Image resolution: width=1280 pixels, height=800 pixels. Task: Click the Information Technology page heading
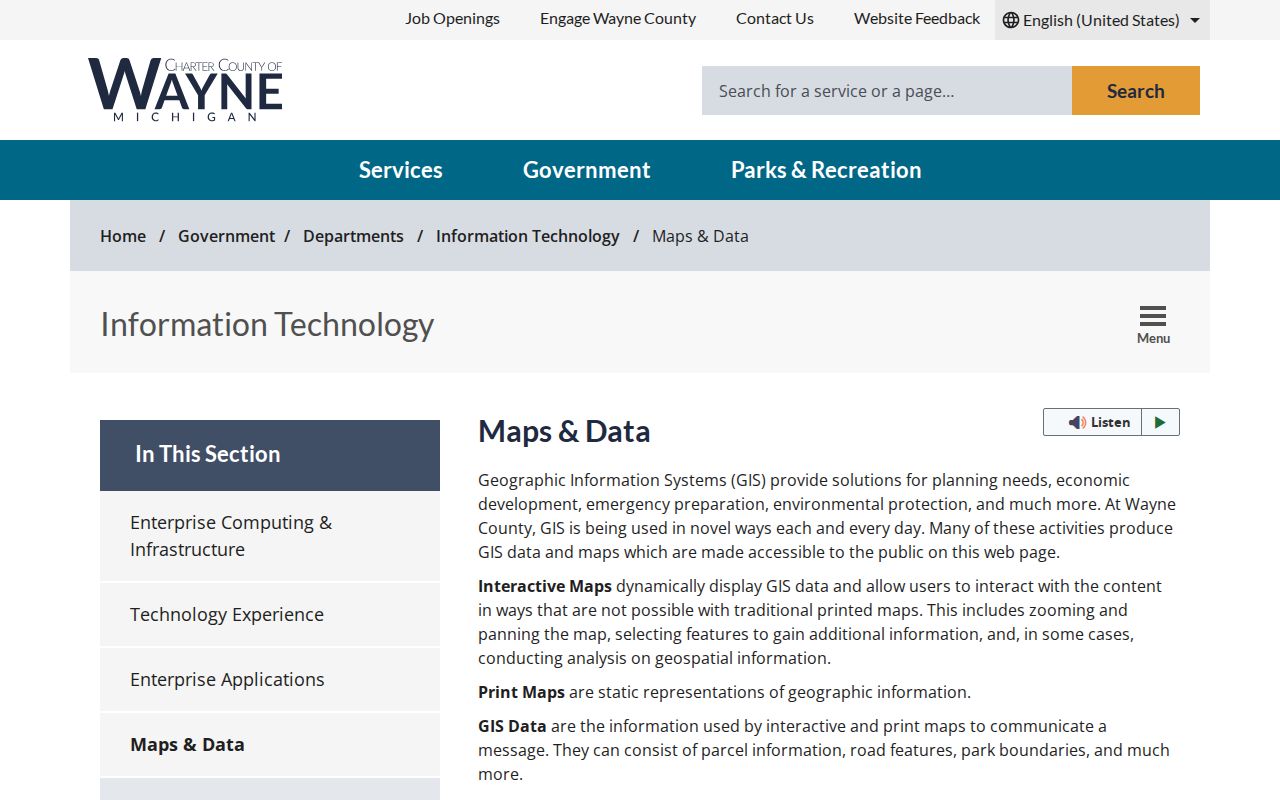pos(267,325)
